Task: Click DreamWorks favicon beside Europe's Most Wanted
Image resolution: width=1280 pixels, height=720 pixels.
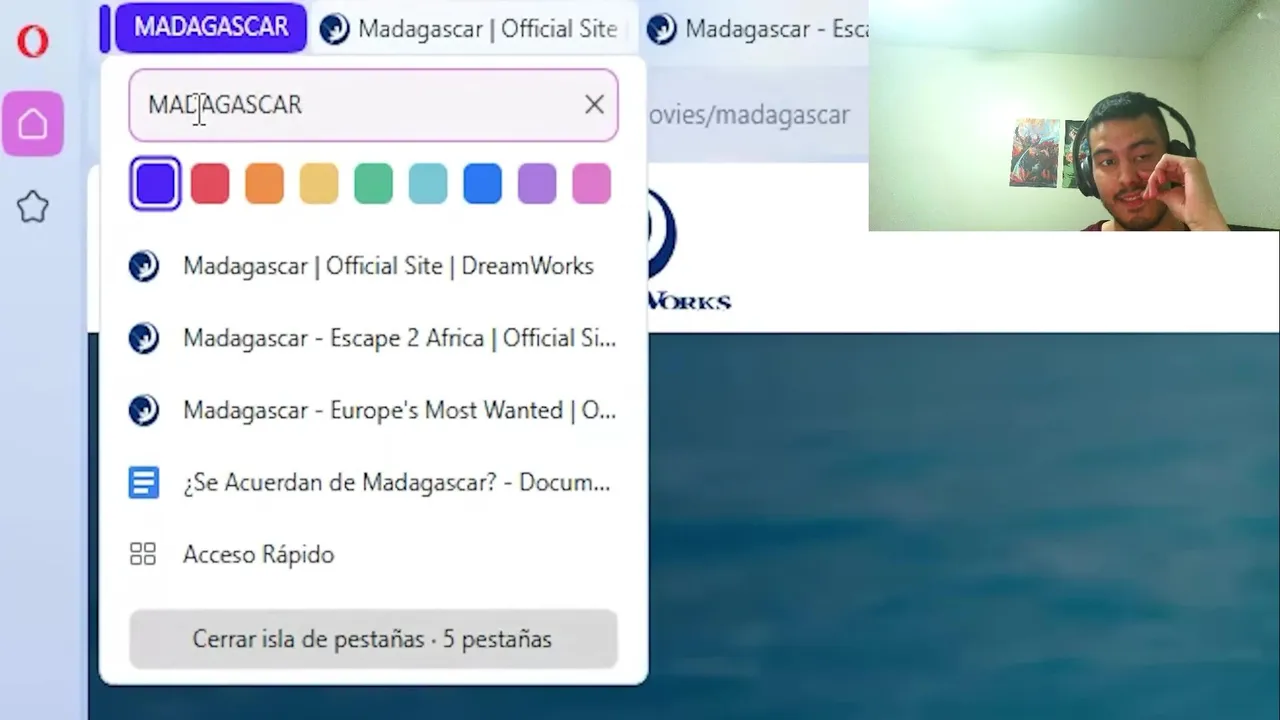Action: click(144, 410)
